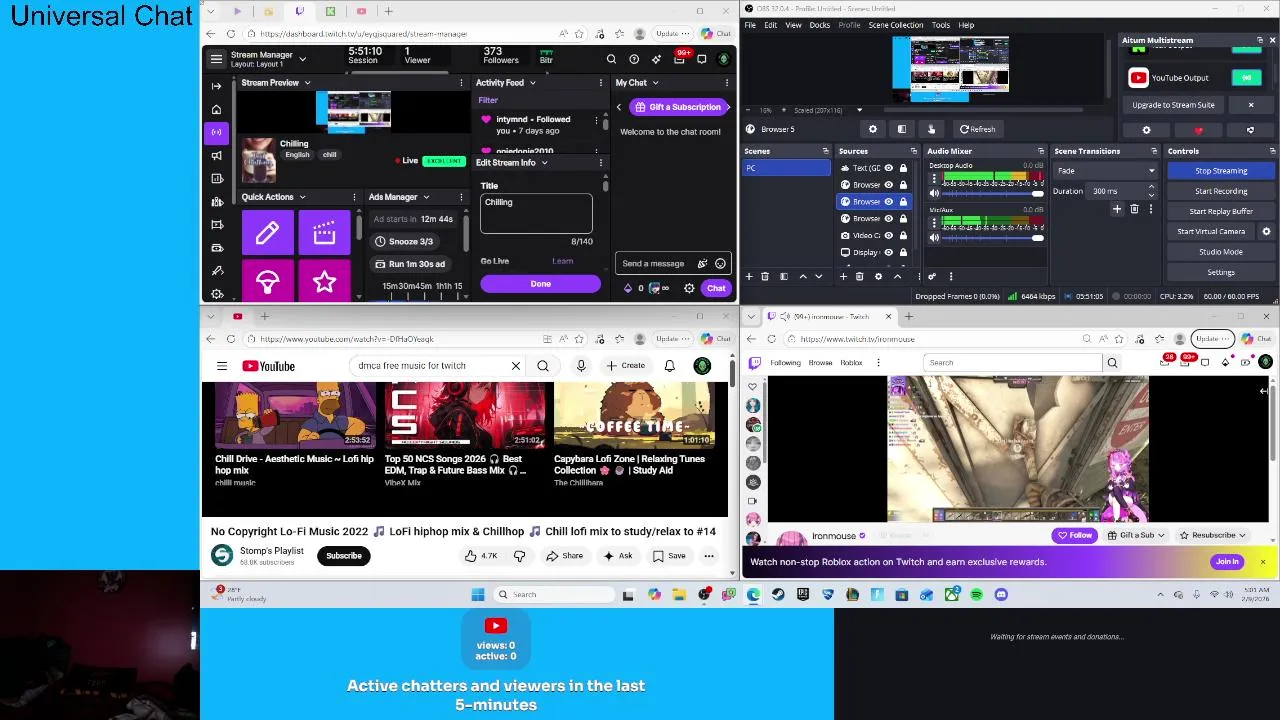Select PC scene in OBS Scenes
This screenshot has height=720, width=1280.
pos(787,168)
